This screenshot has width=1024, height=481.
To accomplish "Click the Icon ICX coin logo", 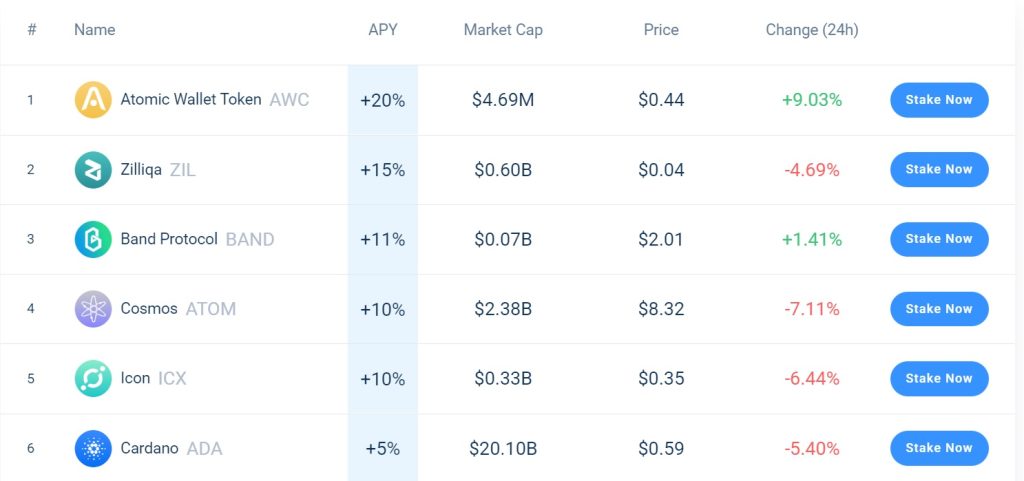I will tap(93, 379).
